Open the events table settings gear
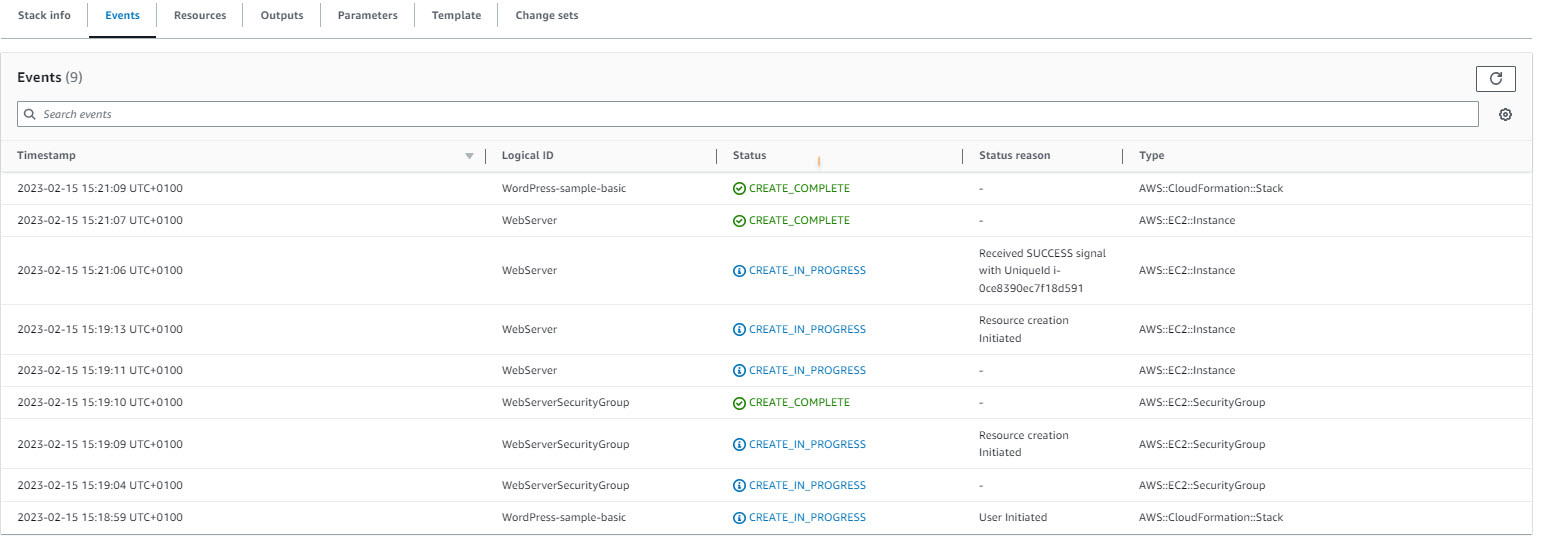The width and height of the screenshot is (1562, 539). [1505, 115]
